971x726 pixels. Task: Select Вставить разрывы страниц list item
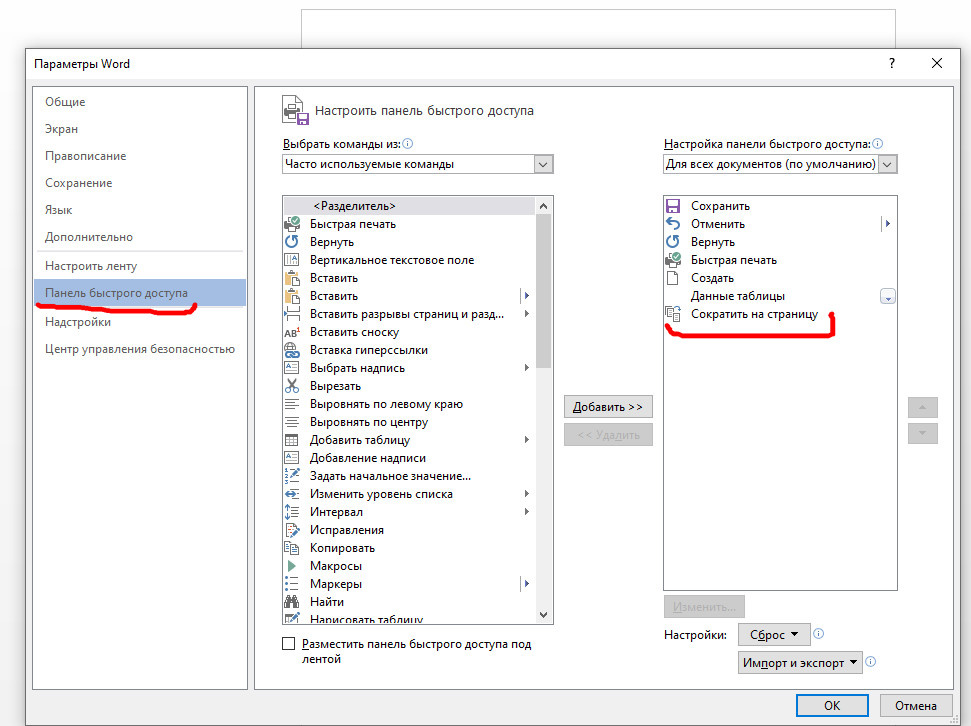pos(409,314)
